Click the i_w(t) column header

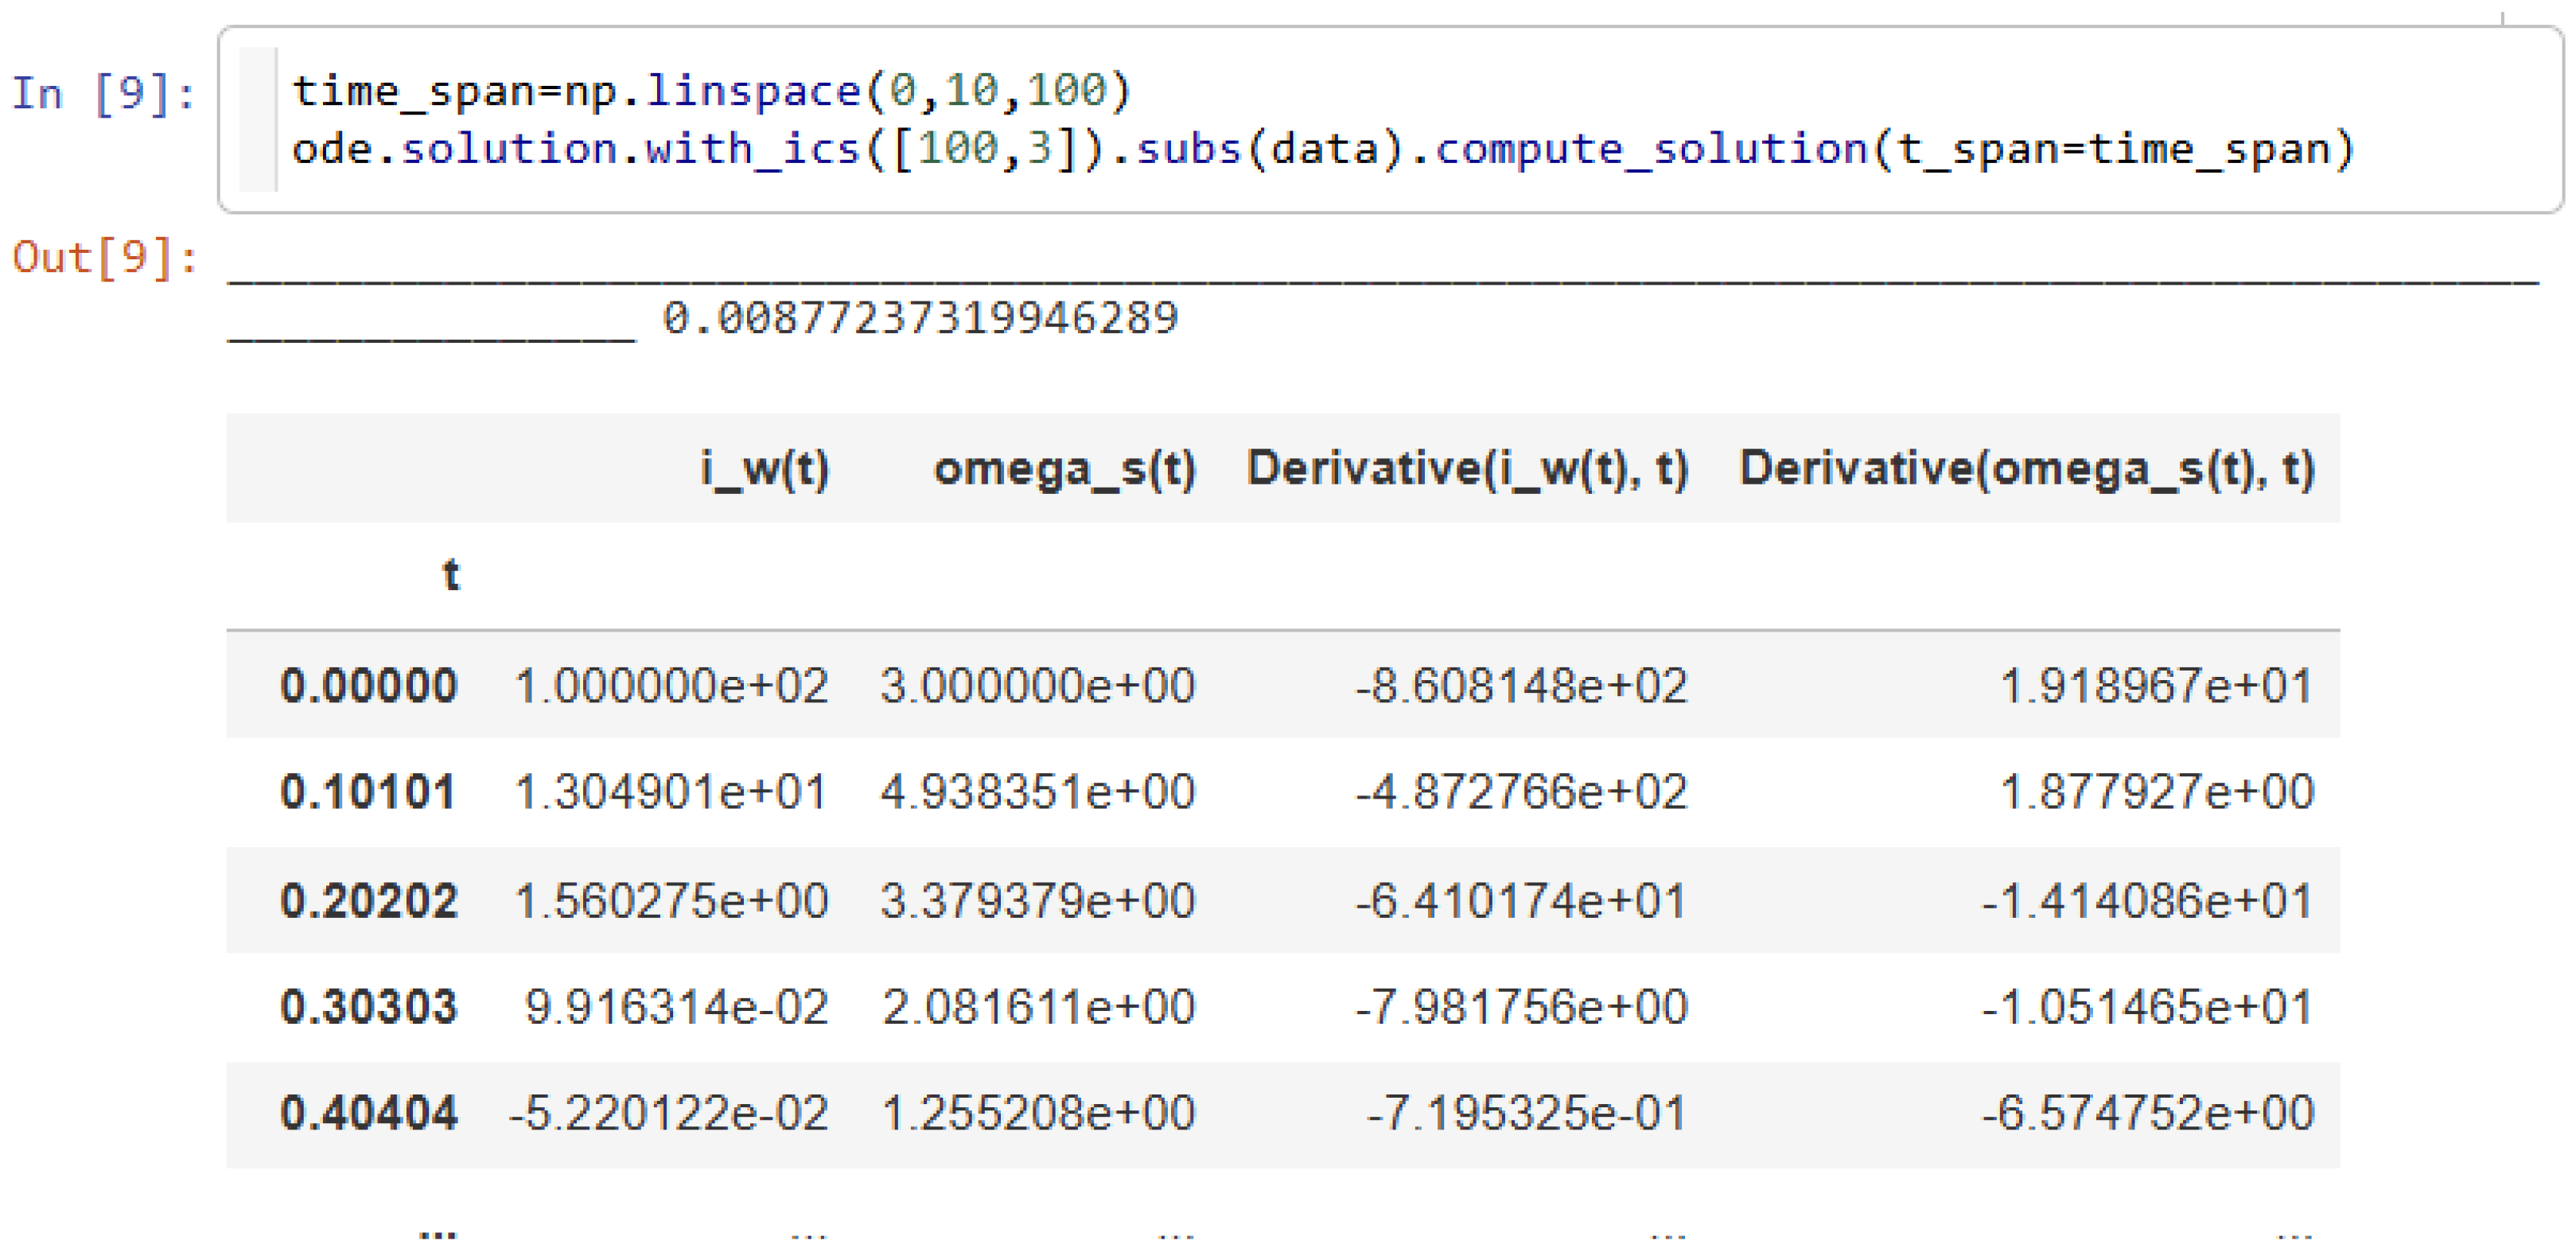[x=765, y=468]
